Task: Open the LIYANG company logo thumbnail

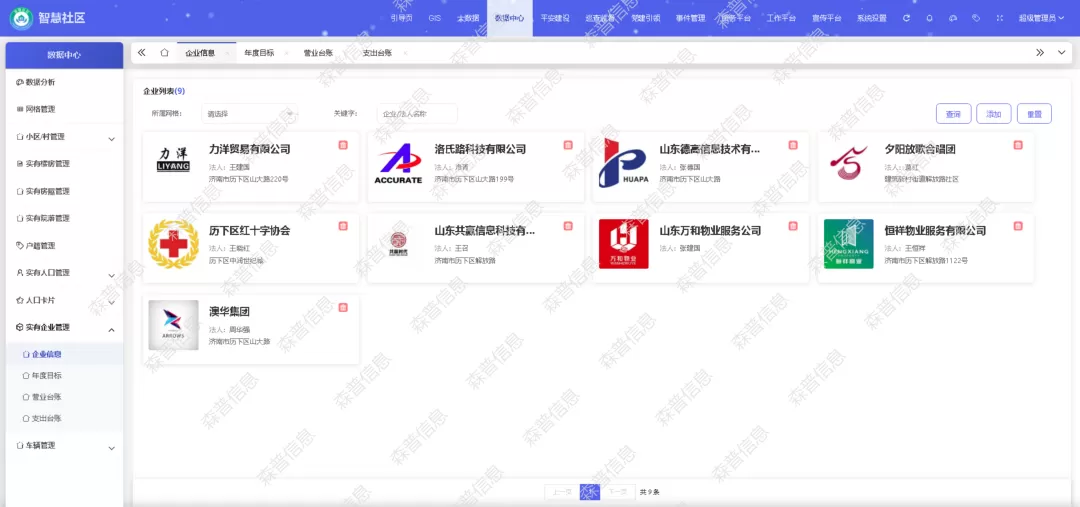Action: click(173, 158)
